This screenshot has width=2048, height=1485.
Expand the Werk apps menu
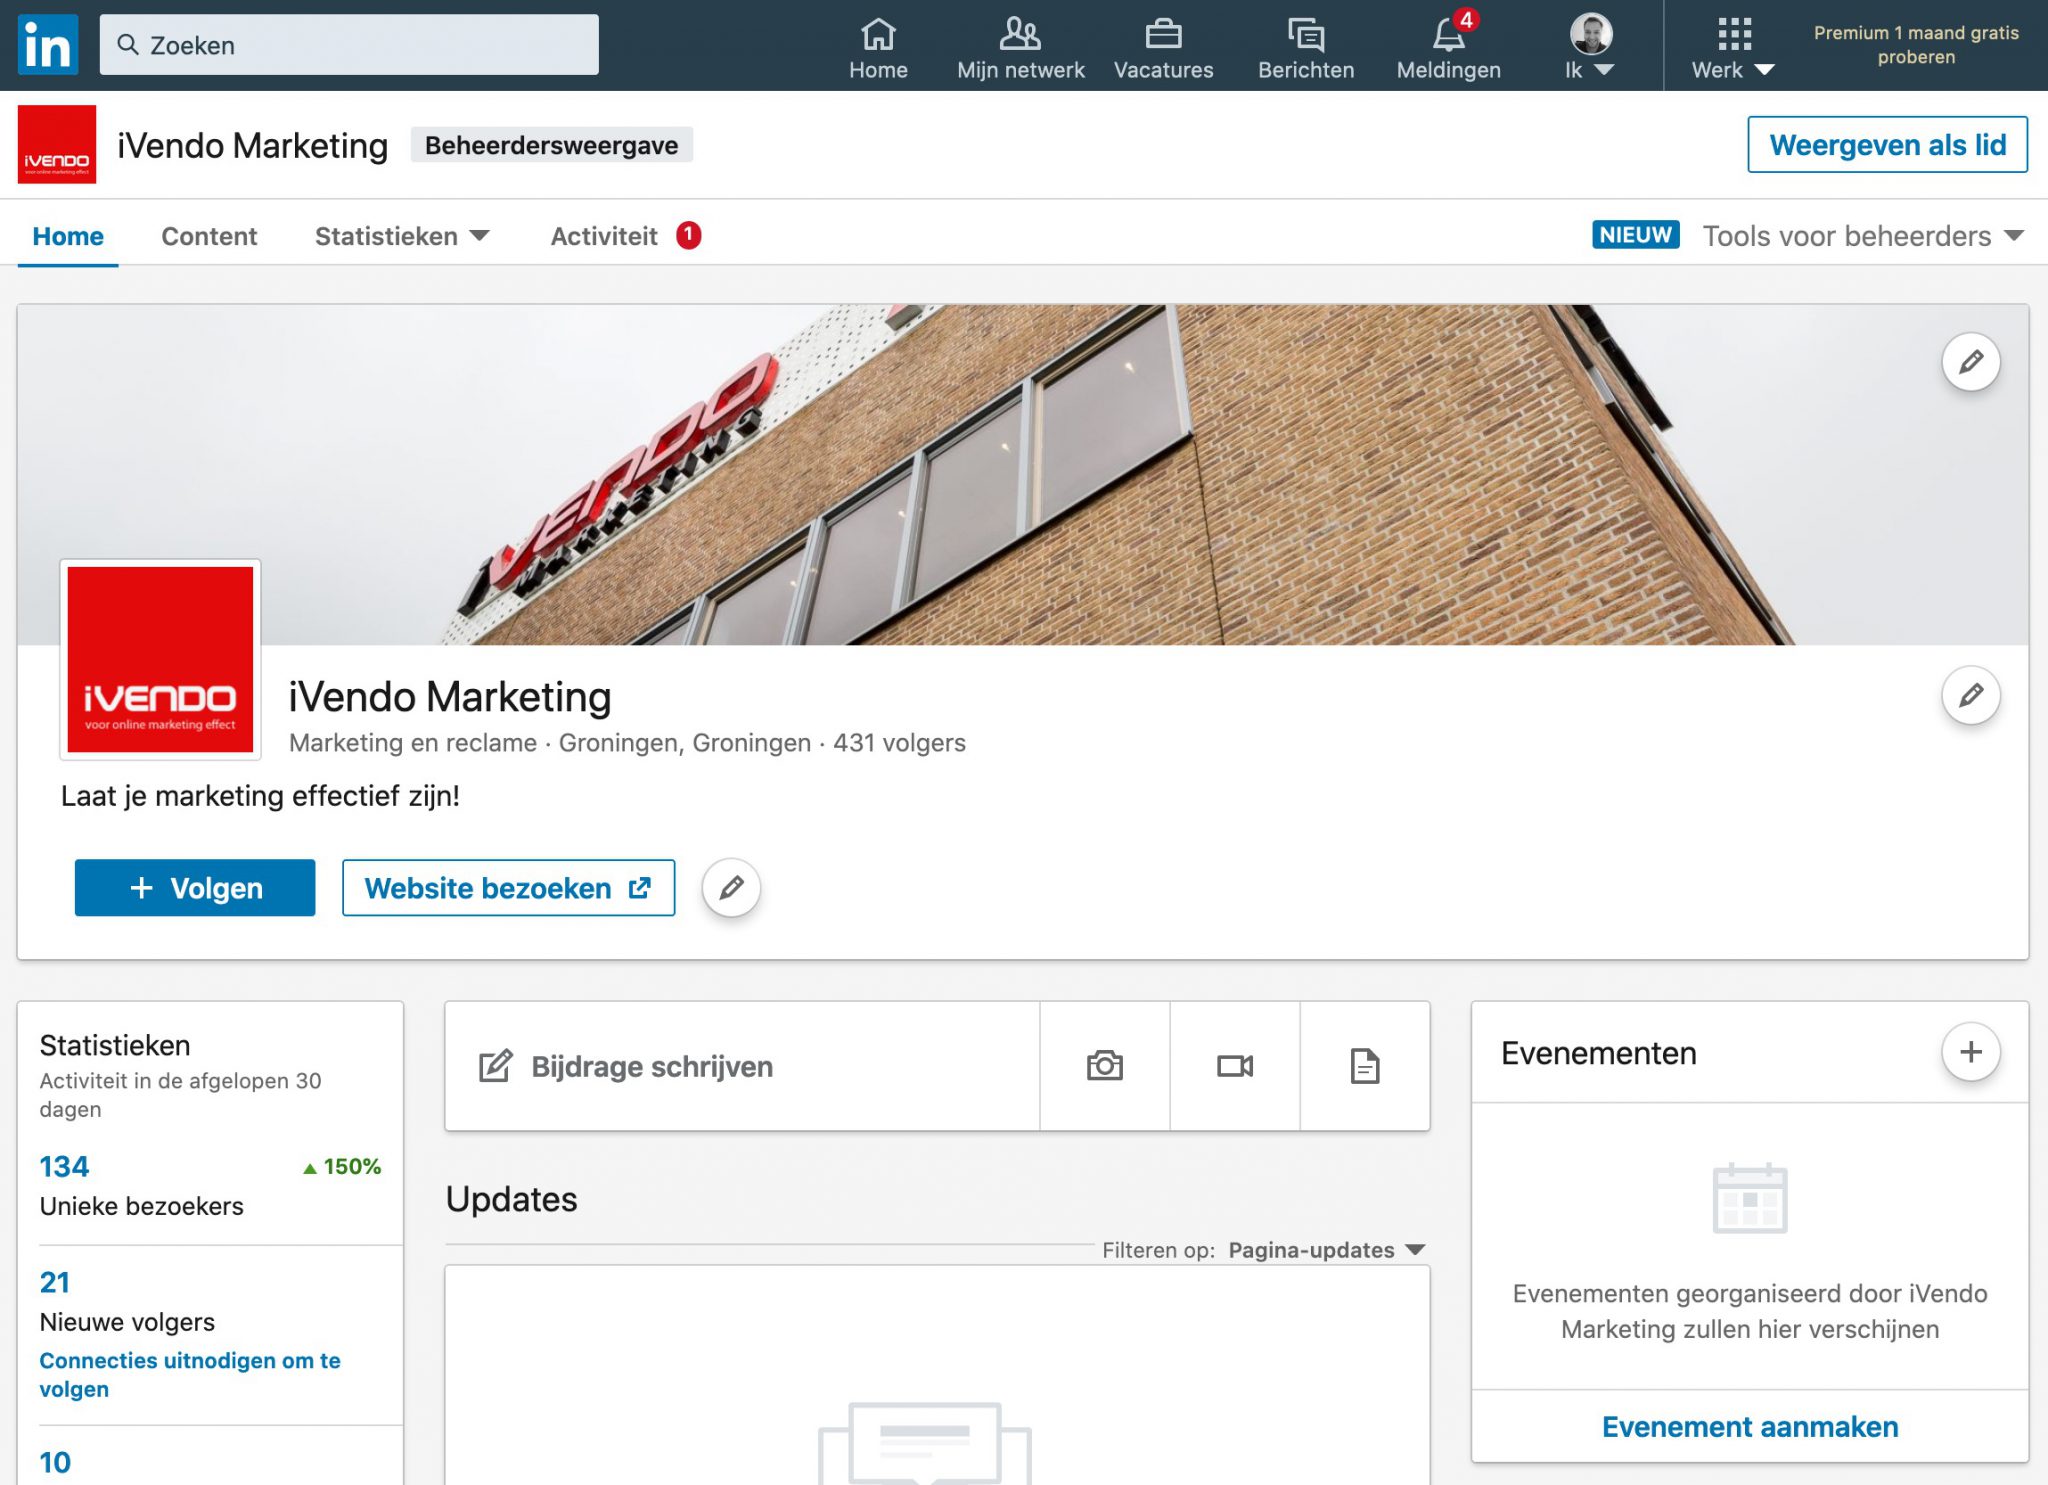(1733, 47)
